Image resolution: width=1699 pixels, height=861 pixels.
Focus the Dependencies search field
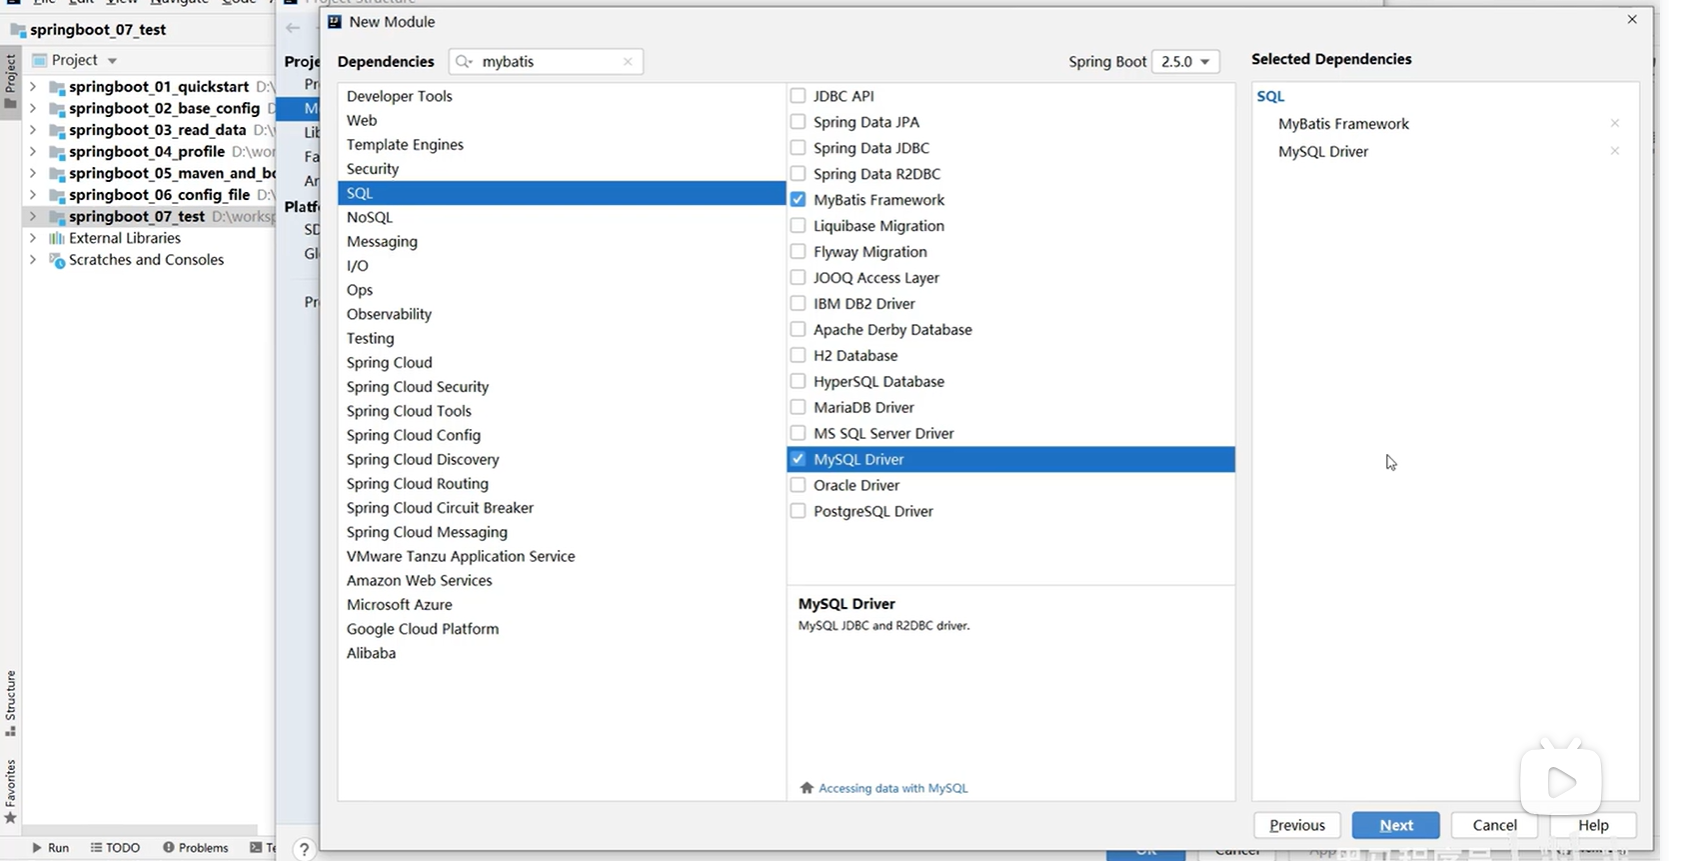(545, 62)
